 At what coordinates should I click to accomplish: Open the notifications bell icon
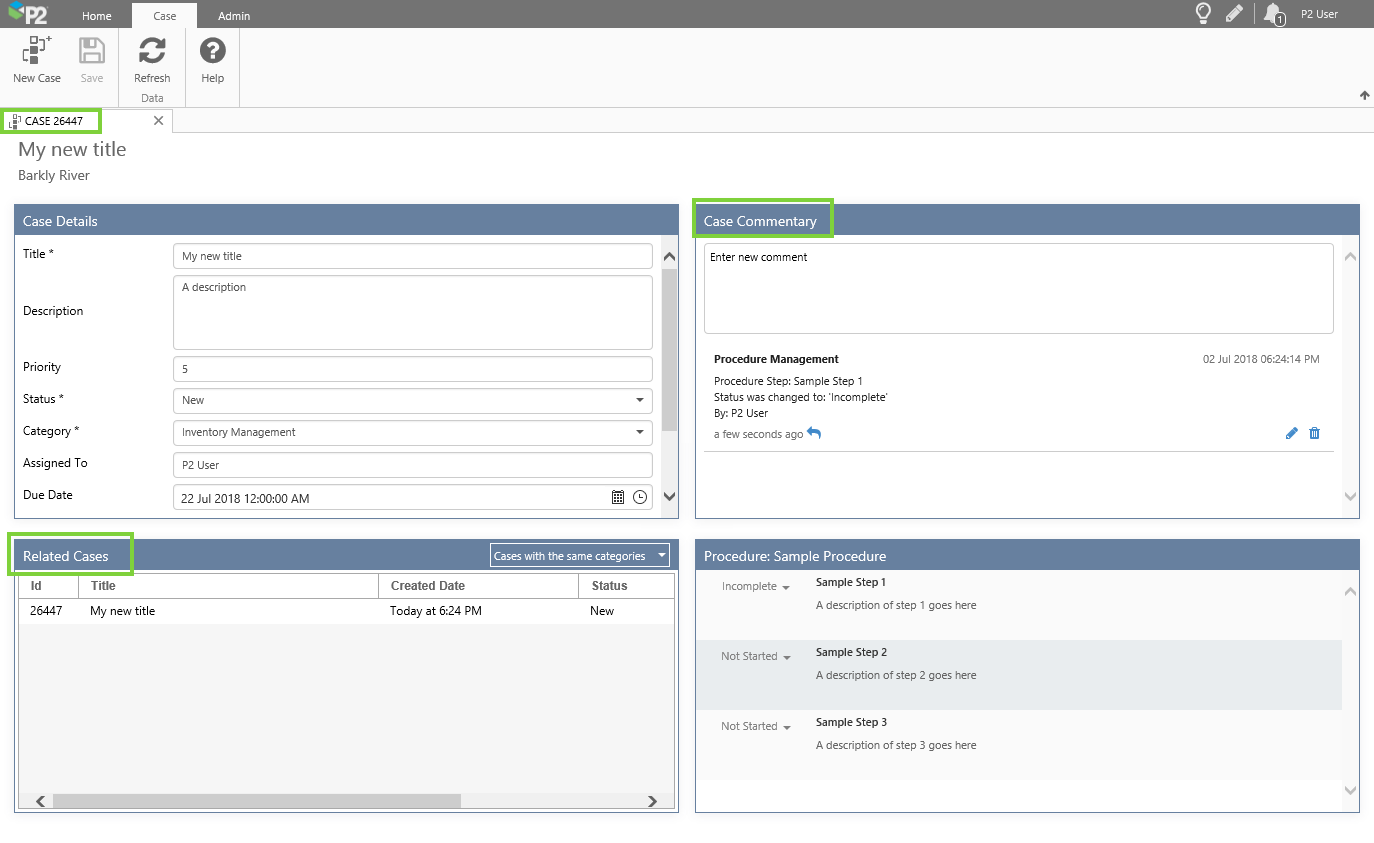(x=1272, y=13)
